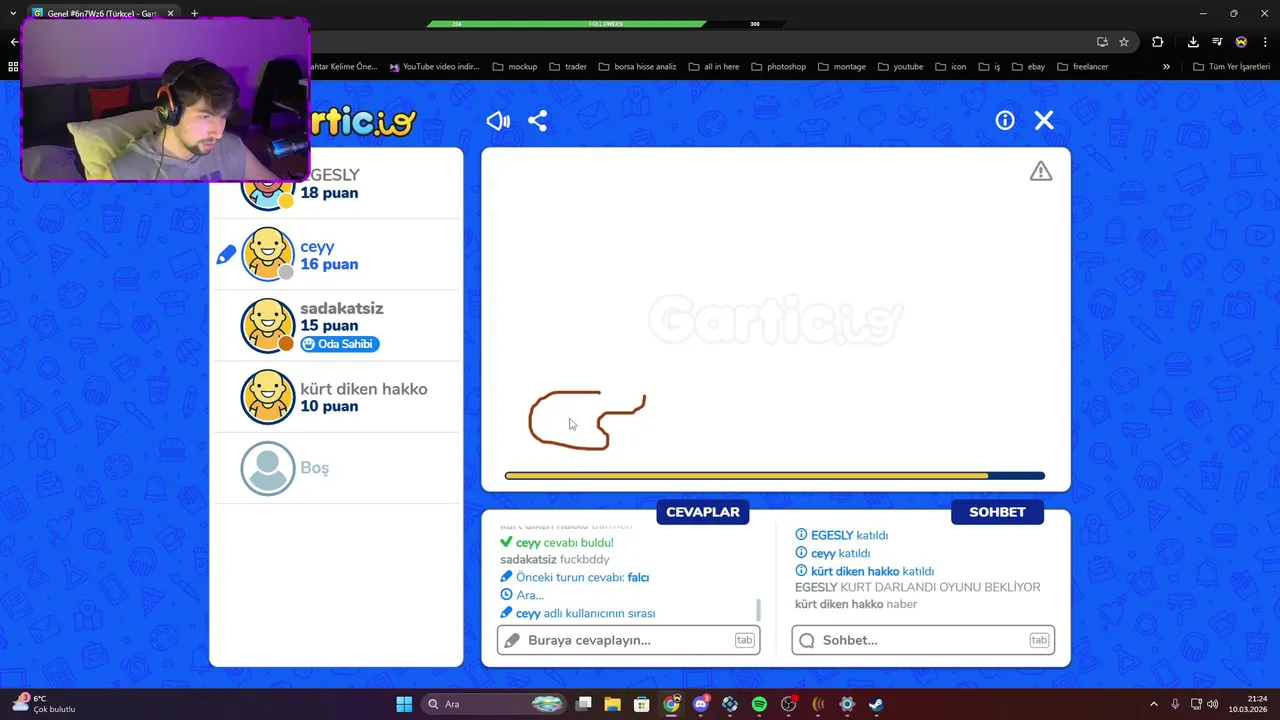
Task: Open the Settings gear on the taskbar
Action: click(847, 704)
